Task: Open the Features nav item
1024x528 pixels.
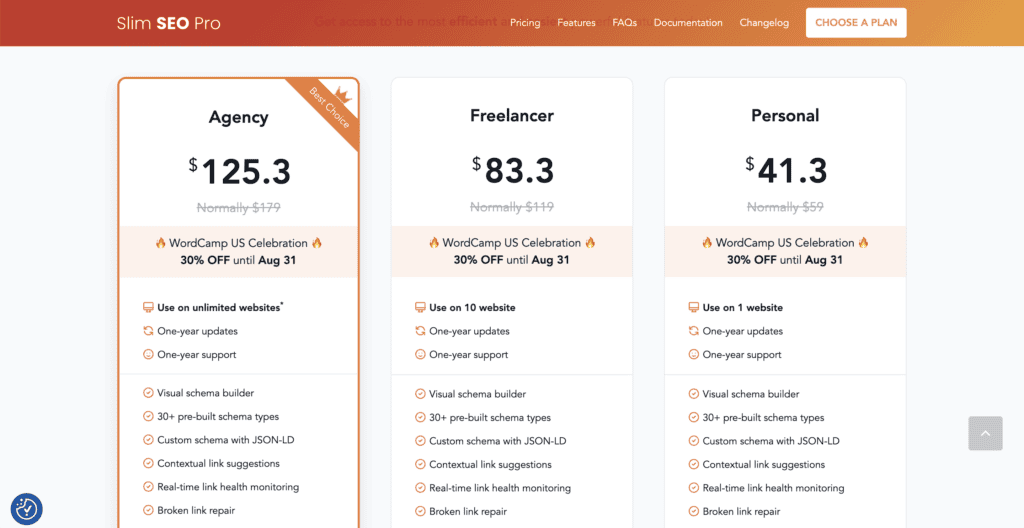Action: [x=576, y=23]
